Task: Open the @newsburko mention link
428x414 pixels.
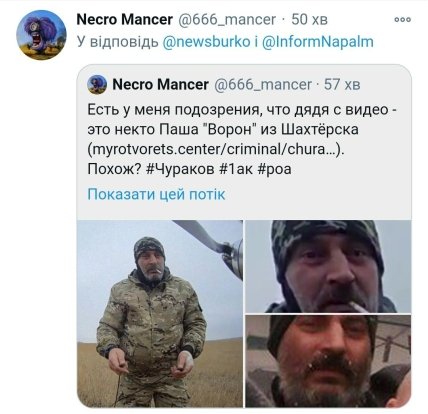Action: pyautogui.click(x=206, y=42)
